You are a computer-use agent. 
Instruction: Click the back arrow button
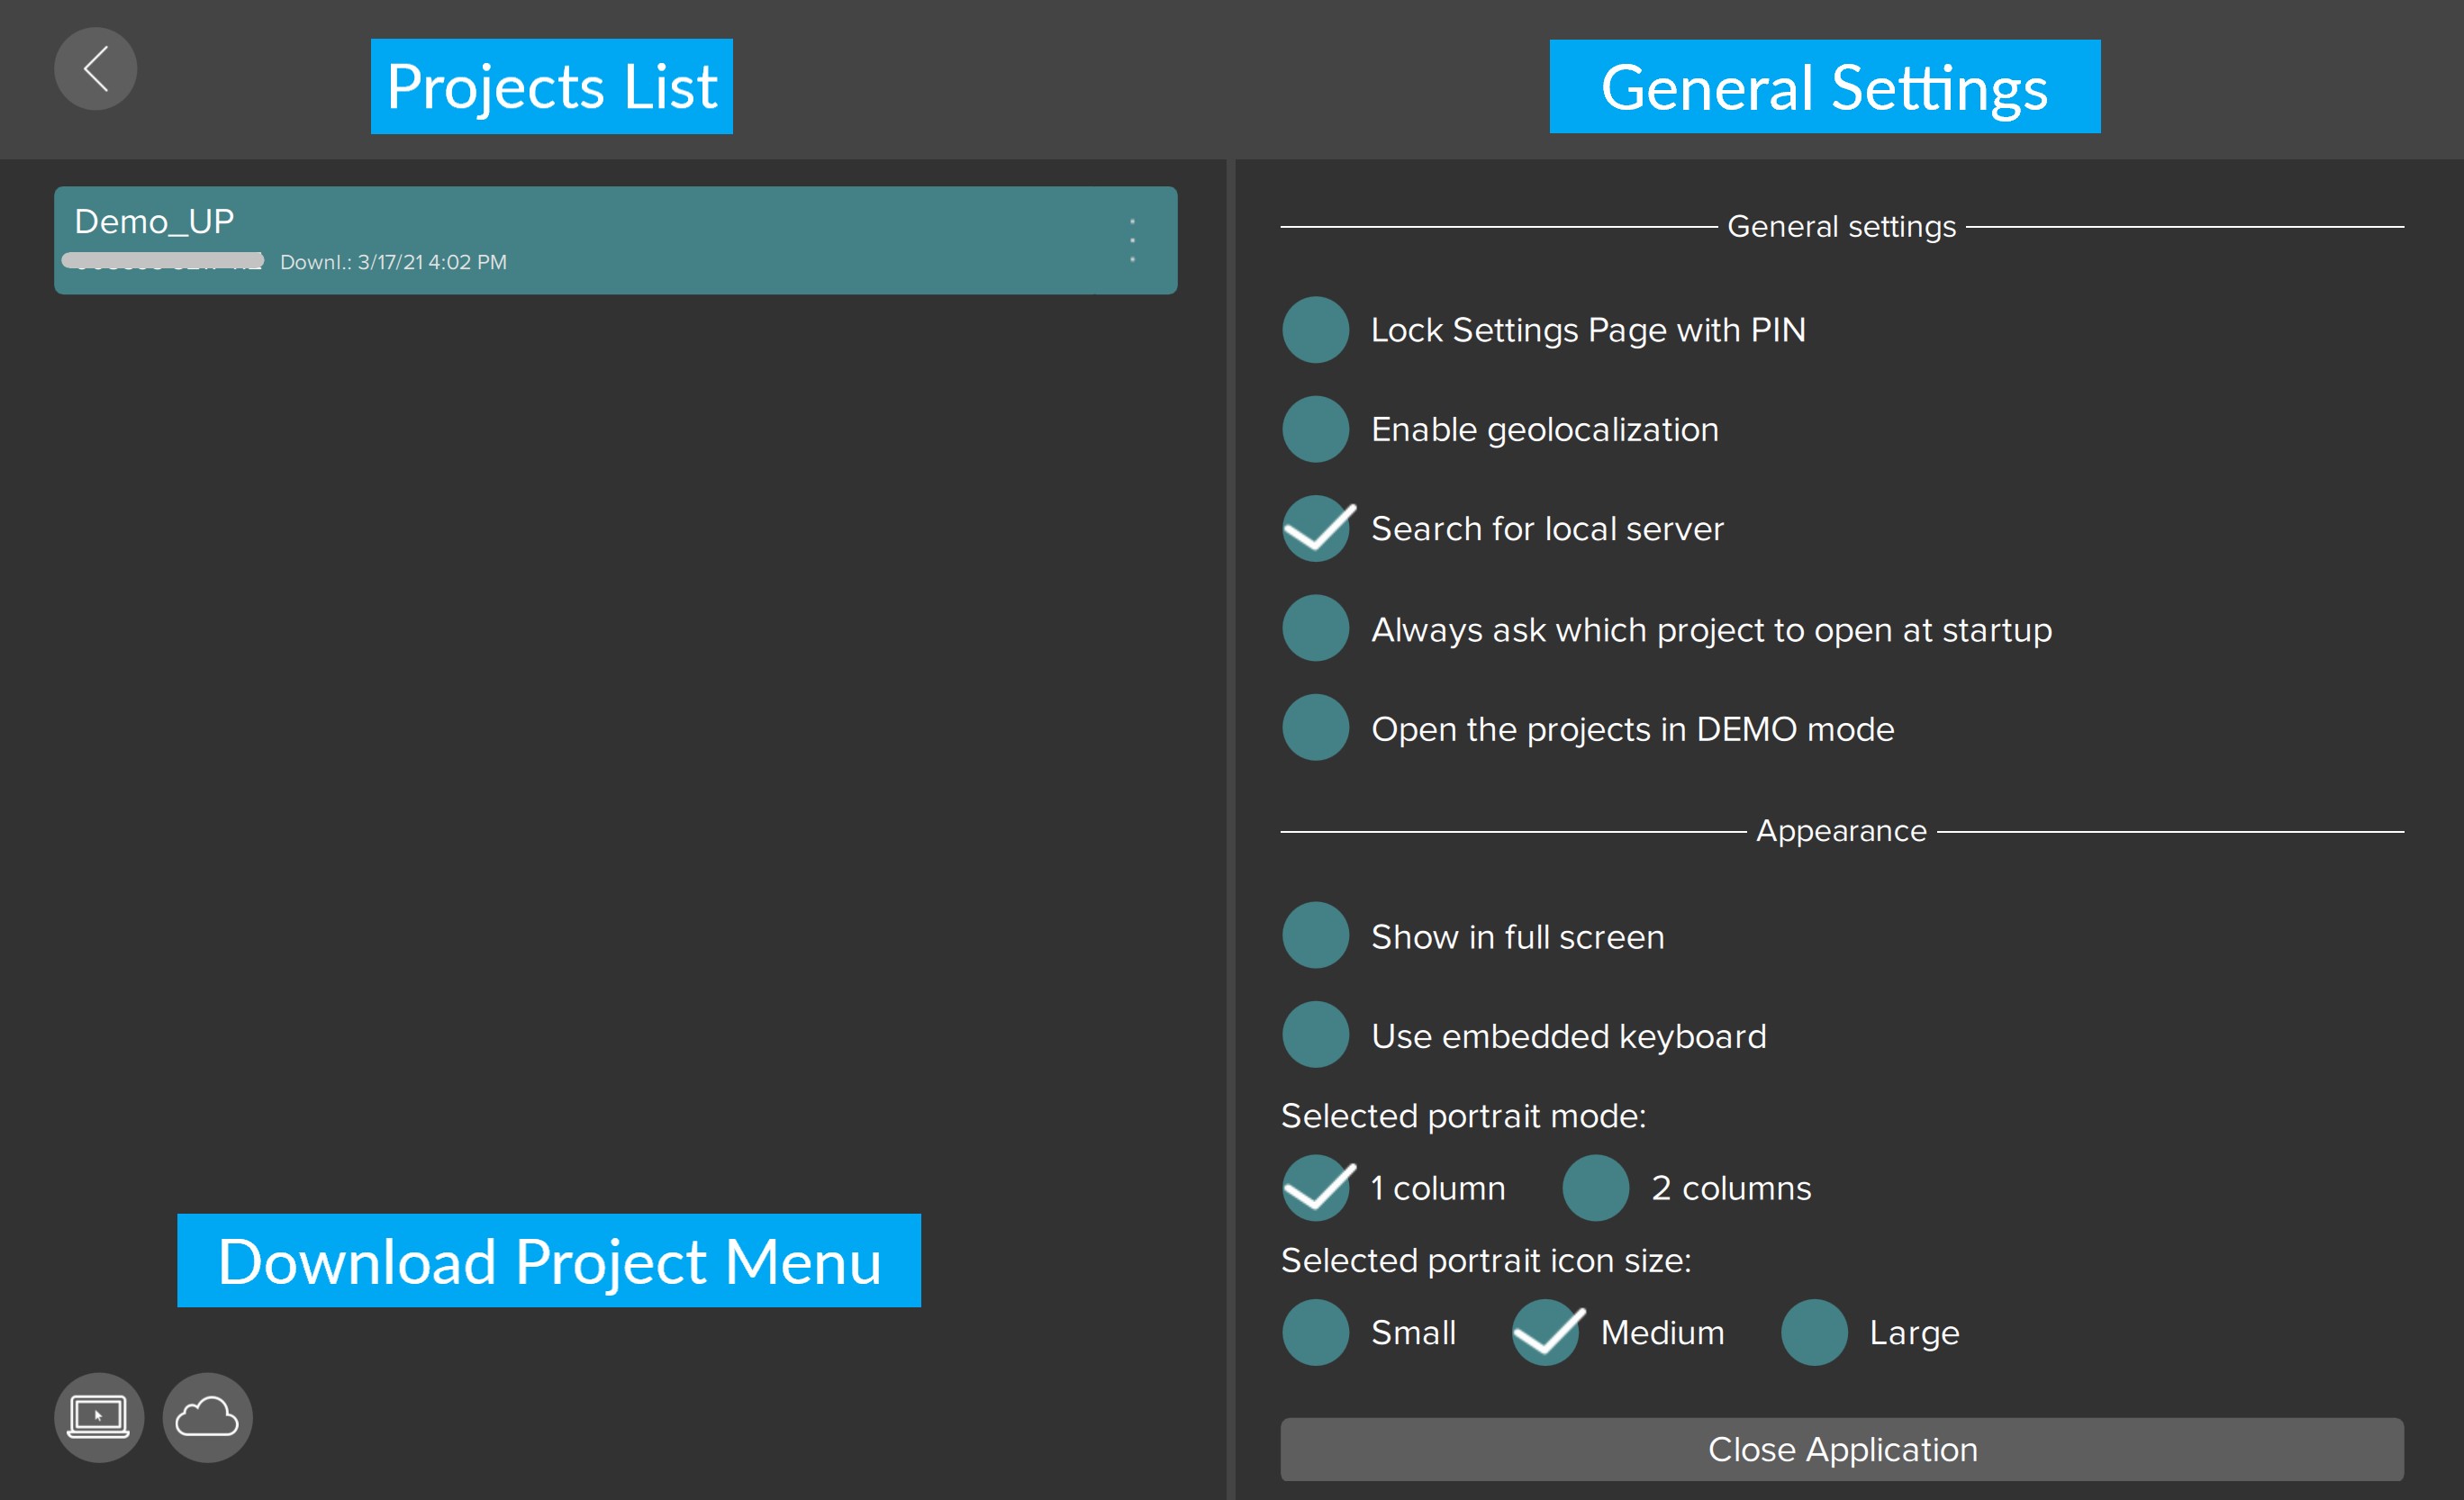coord(95,69)
